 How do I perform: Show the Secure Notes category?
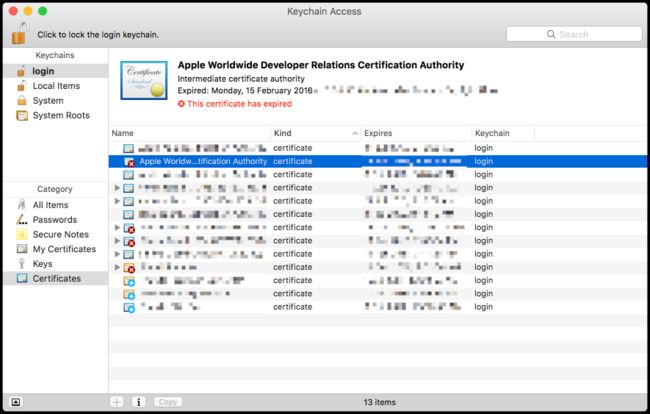coord(56,234)
